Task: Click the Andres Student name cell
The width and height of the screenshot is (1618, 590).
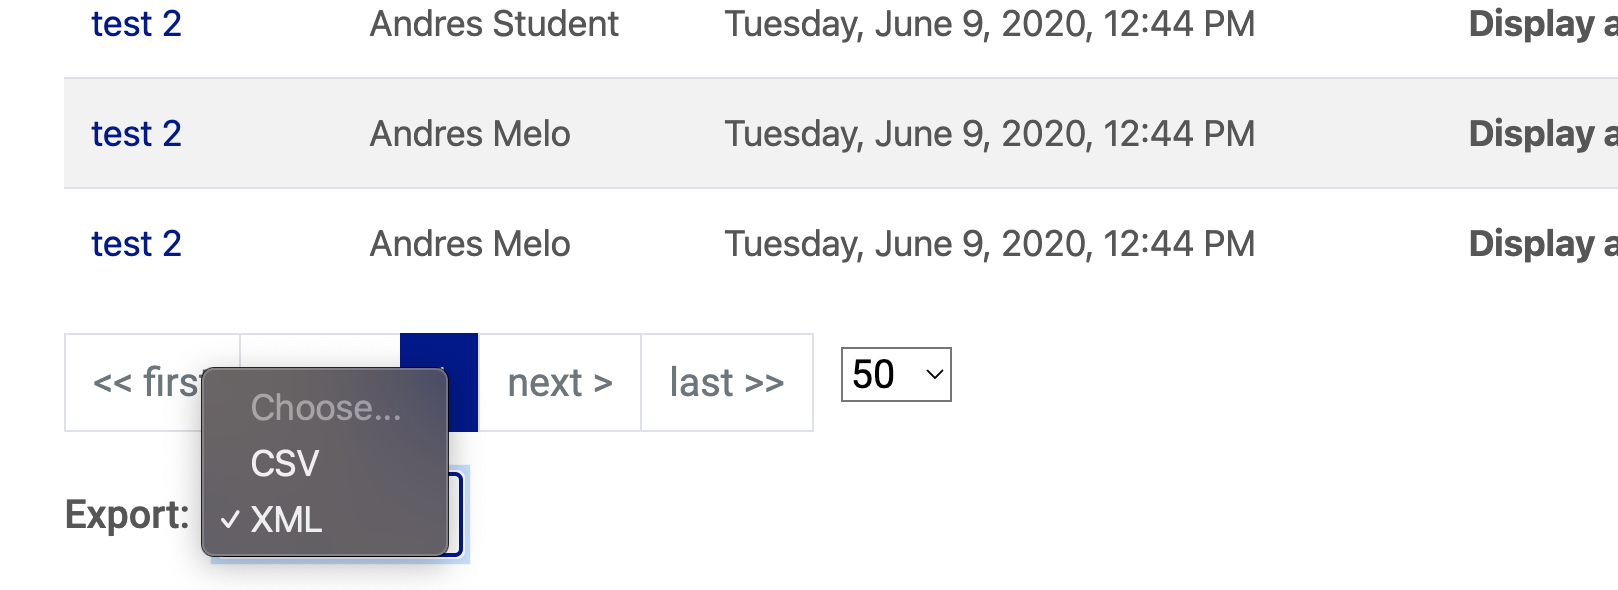Action: [494, 24]
